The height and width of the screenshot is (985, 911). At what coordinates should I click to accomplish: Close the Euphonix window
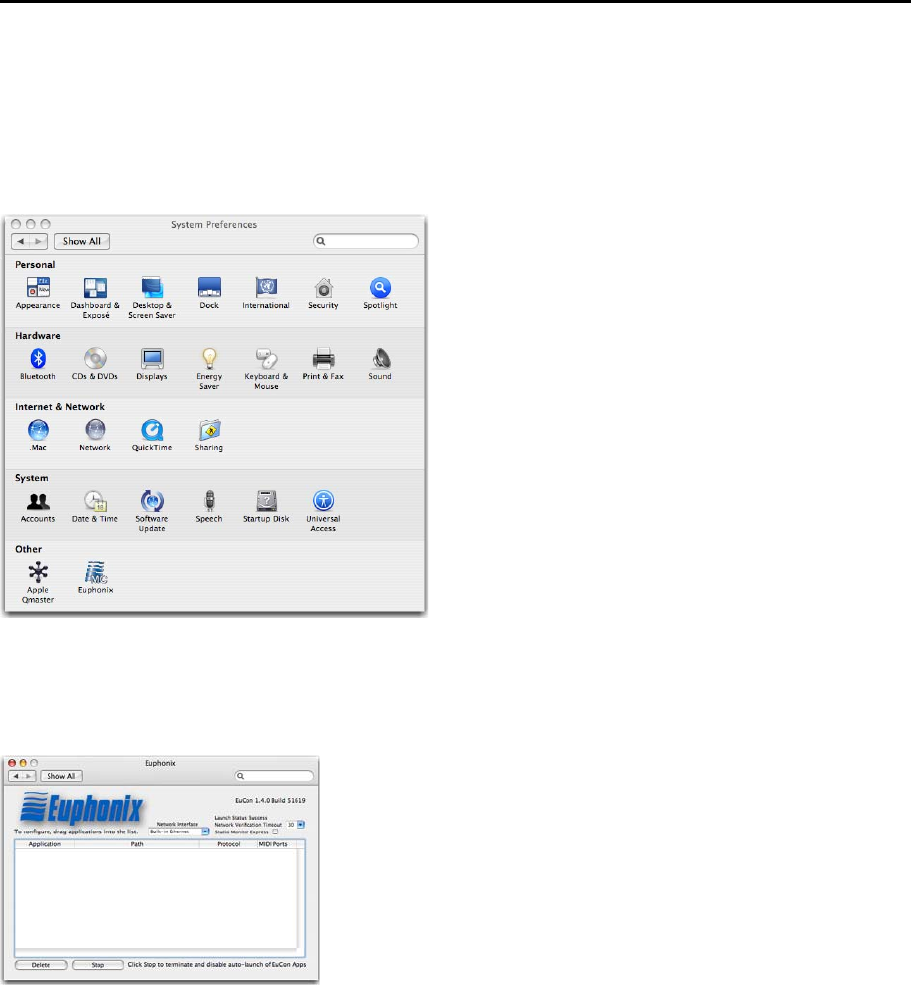tap(12, 763)
